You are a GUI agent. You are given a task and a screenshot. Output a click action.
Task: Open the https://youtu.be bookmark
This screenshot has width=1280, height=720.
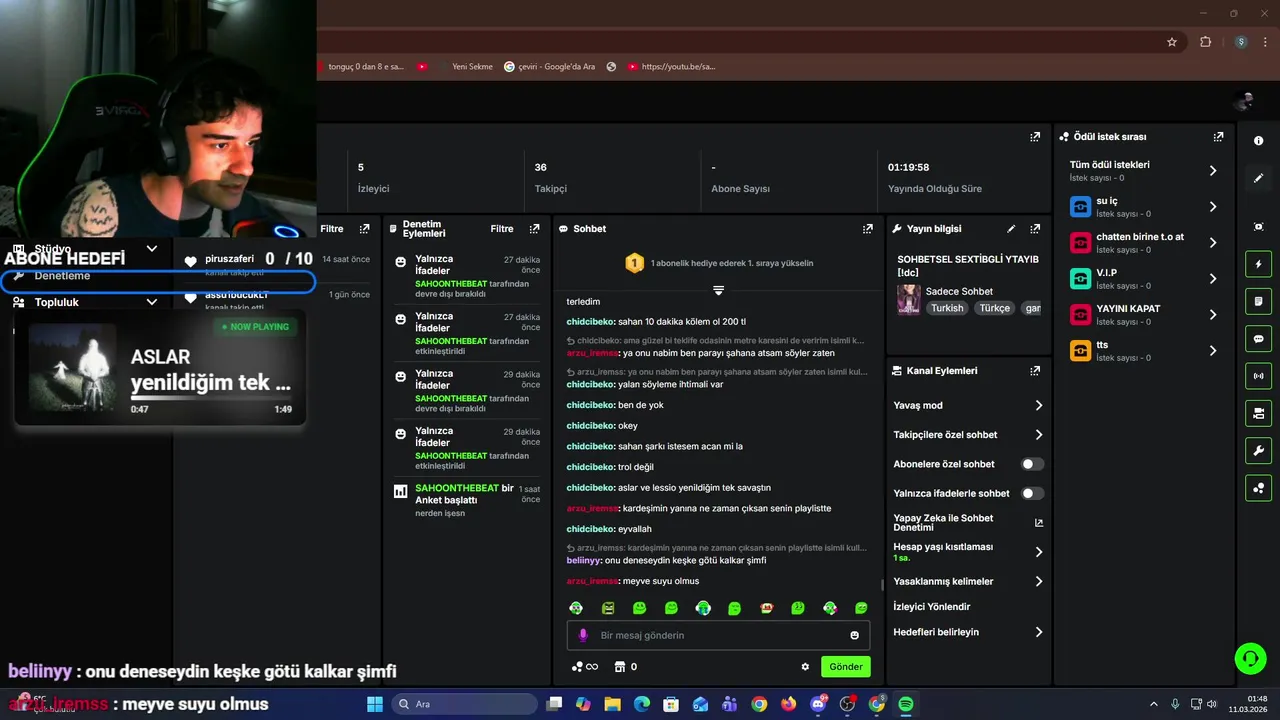click(672, 67)
